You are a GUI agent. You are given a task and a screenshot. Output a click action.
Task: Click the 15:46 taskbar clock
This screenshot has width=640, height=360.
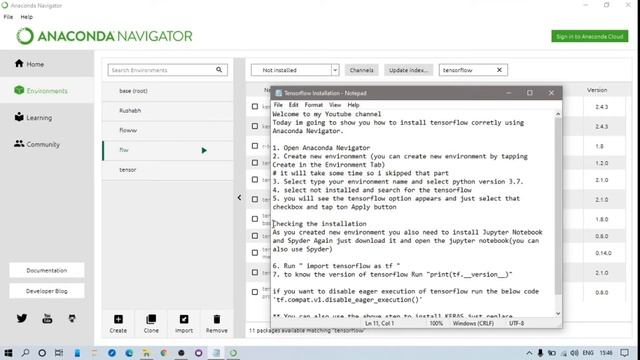[x=606, y=353]
